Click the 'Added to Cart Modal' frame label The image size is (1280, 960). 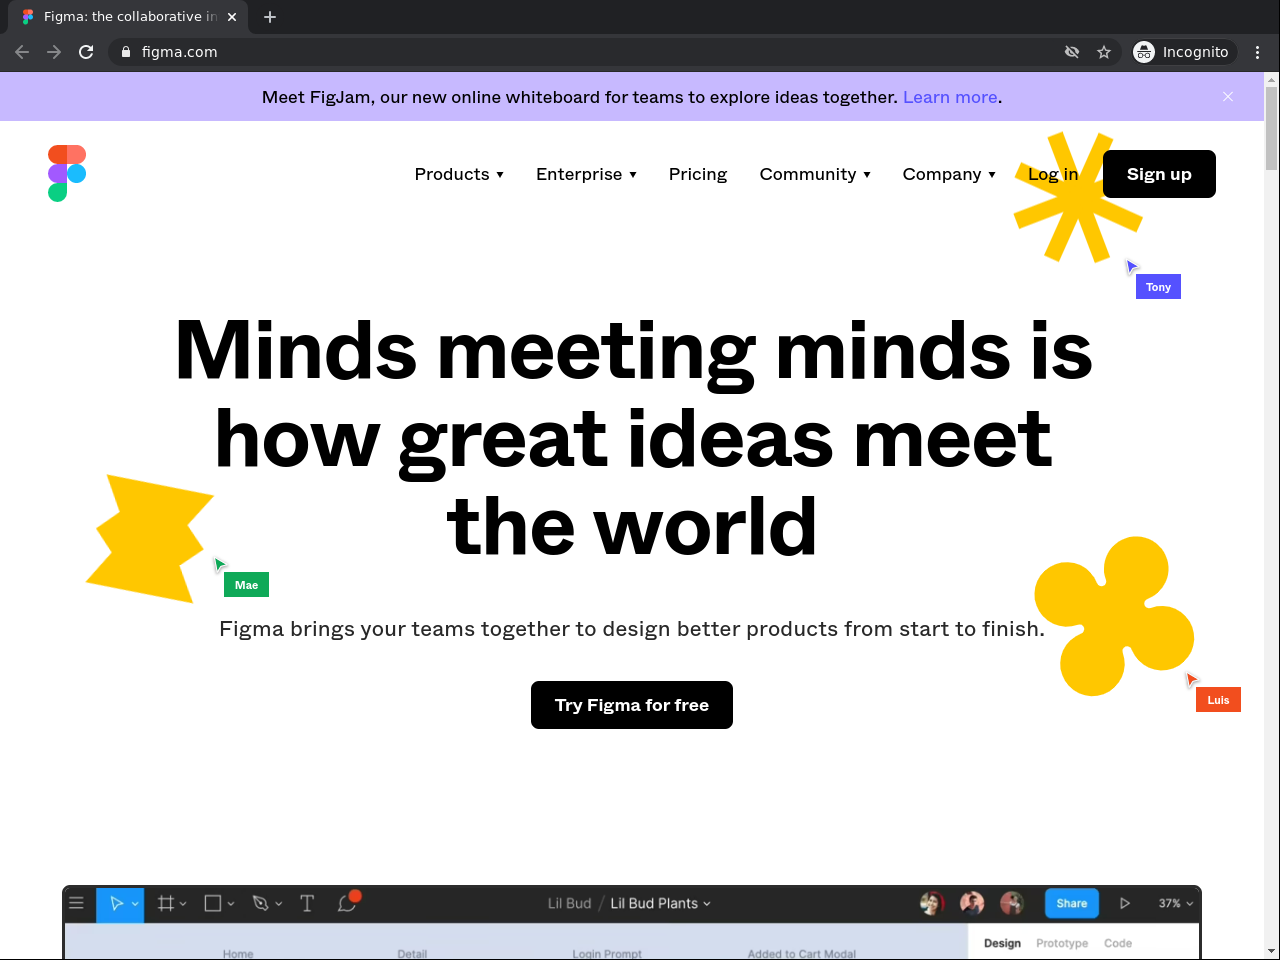click(802, 954)
